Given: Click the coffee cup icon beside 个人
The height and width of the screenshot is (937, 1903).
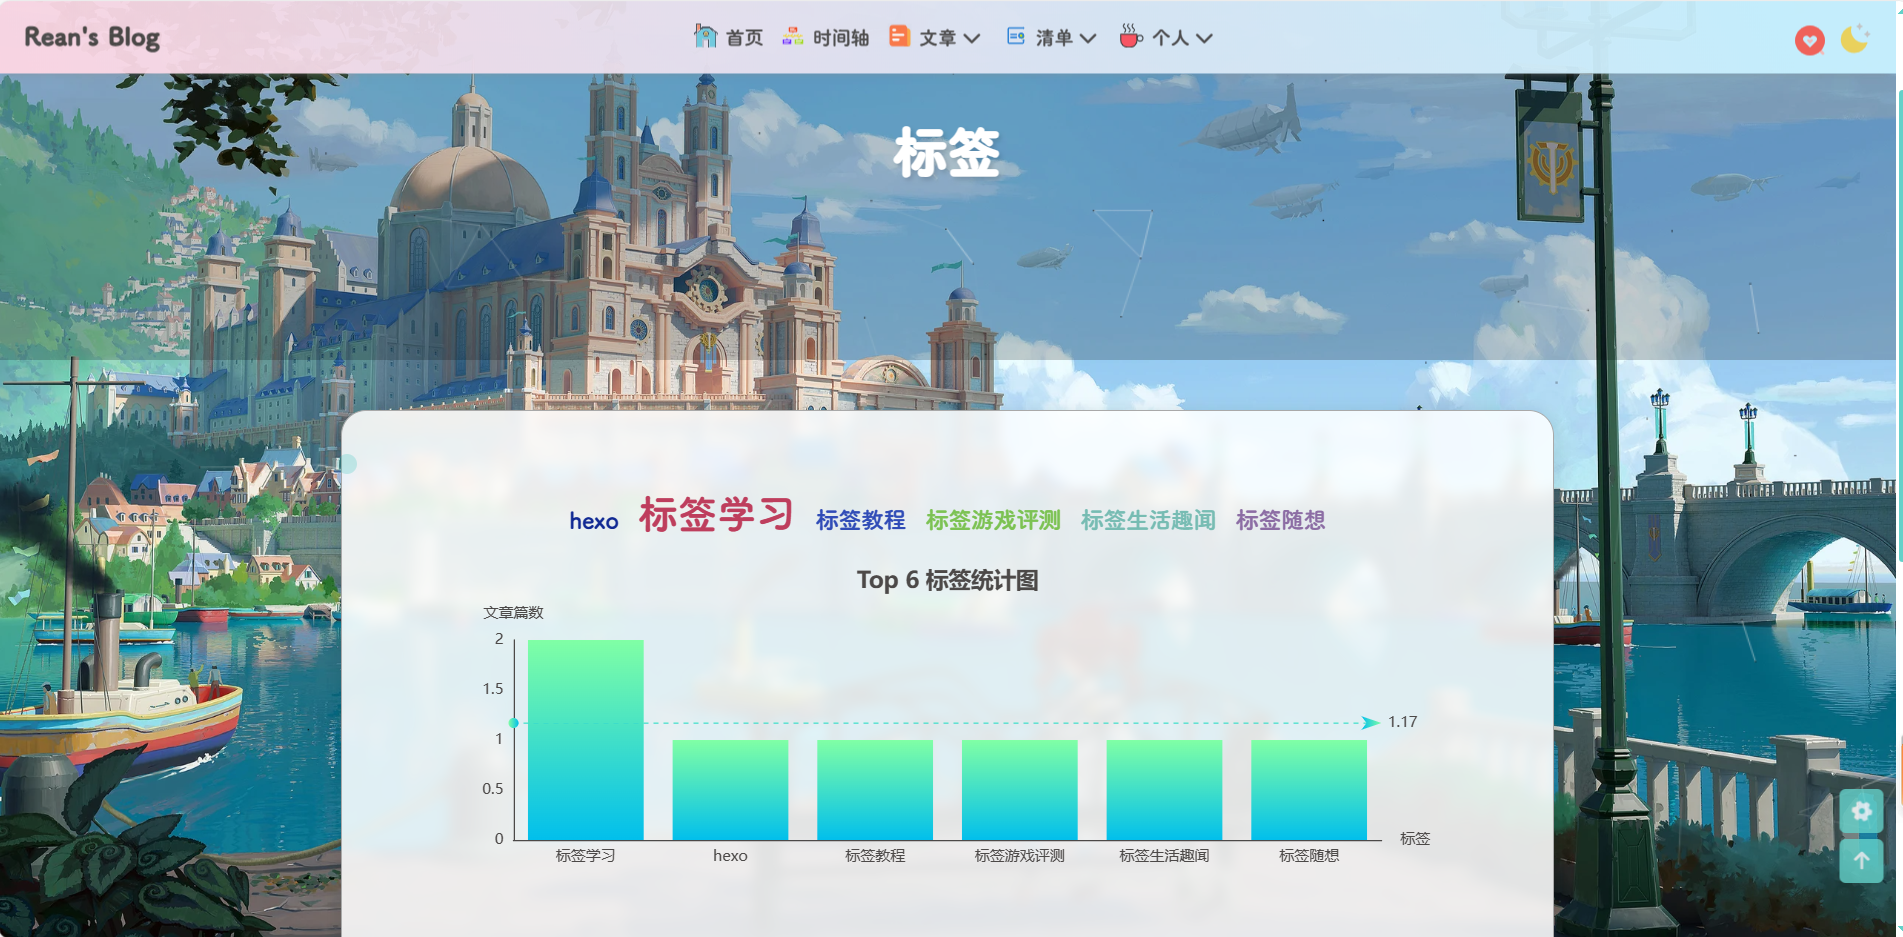Looking at the screenshot, I should click(1131, 37).
